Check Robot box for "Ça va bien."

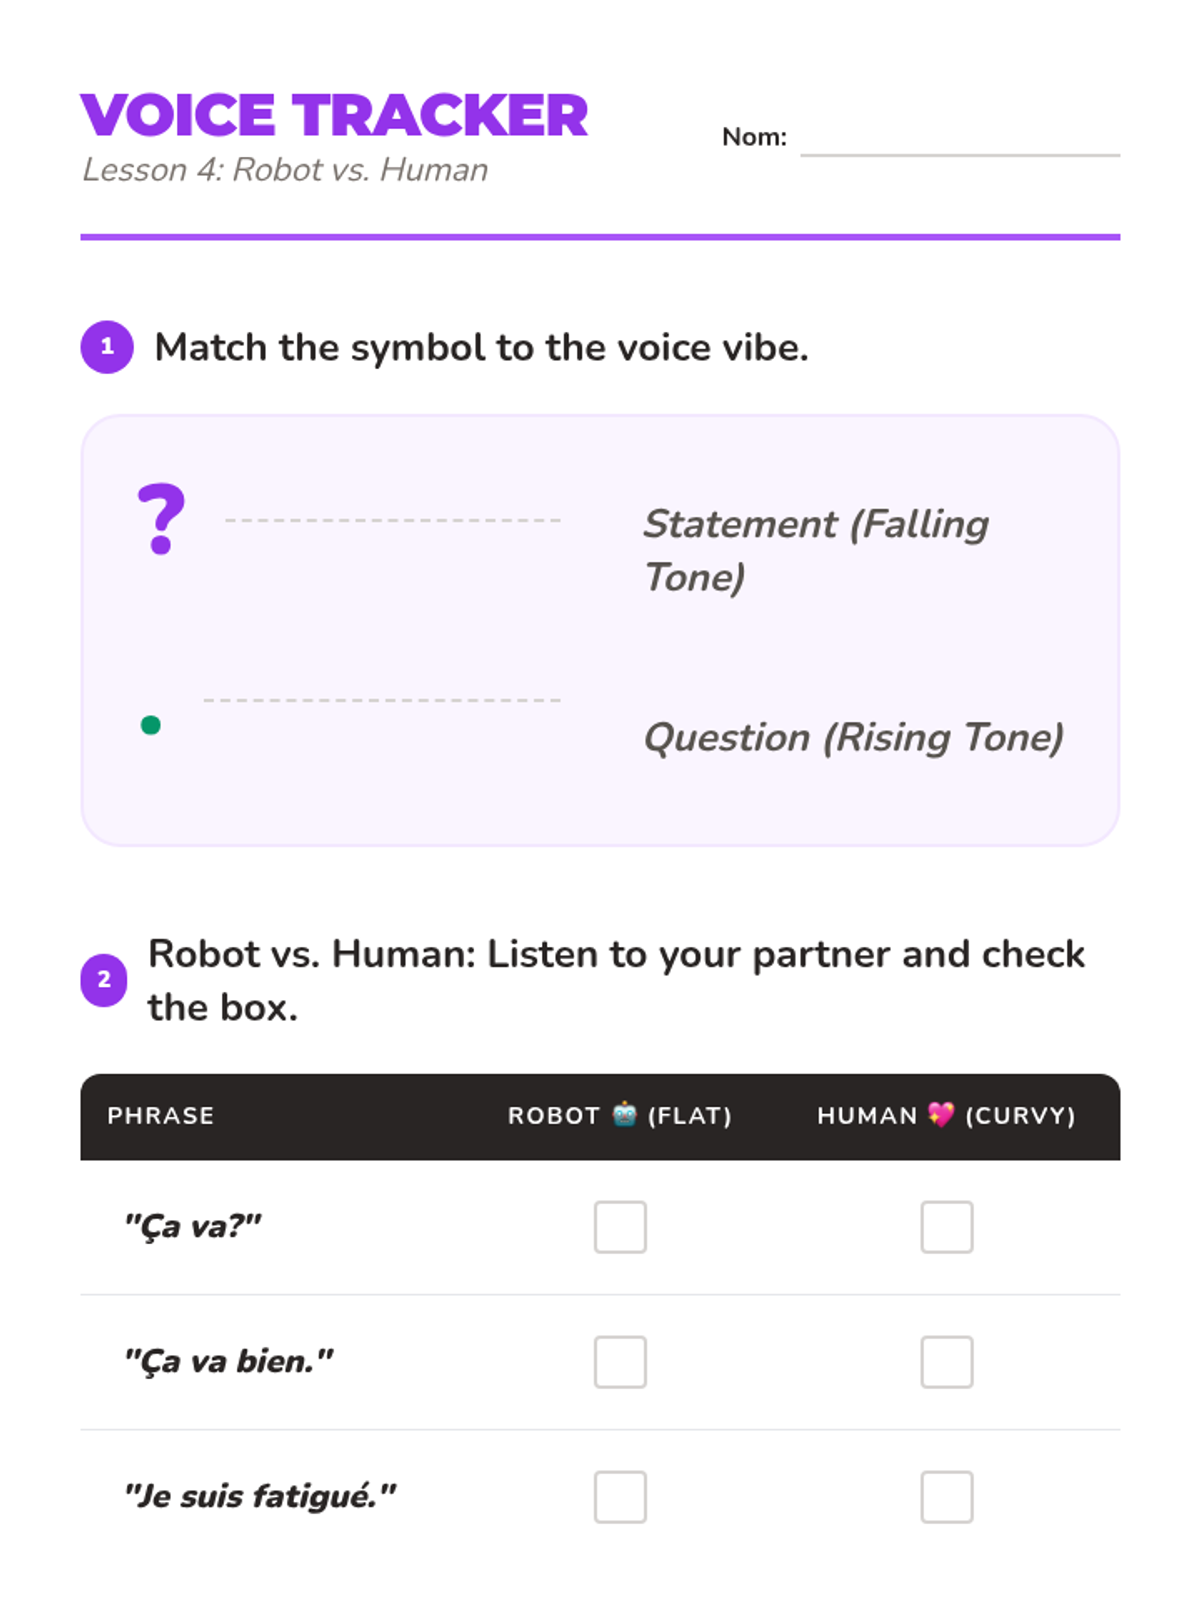[620, 1361]
